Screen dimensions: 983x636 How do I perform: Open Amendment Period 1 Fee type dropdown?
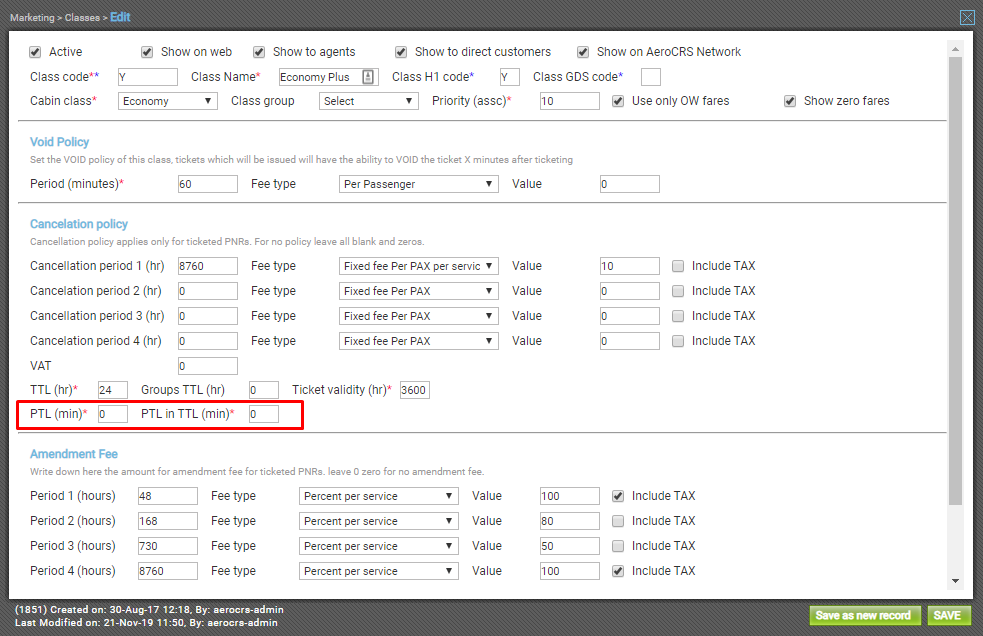point(379,496)
